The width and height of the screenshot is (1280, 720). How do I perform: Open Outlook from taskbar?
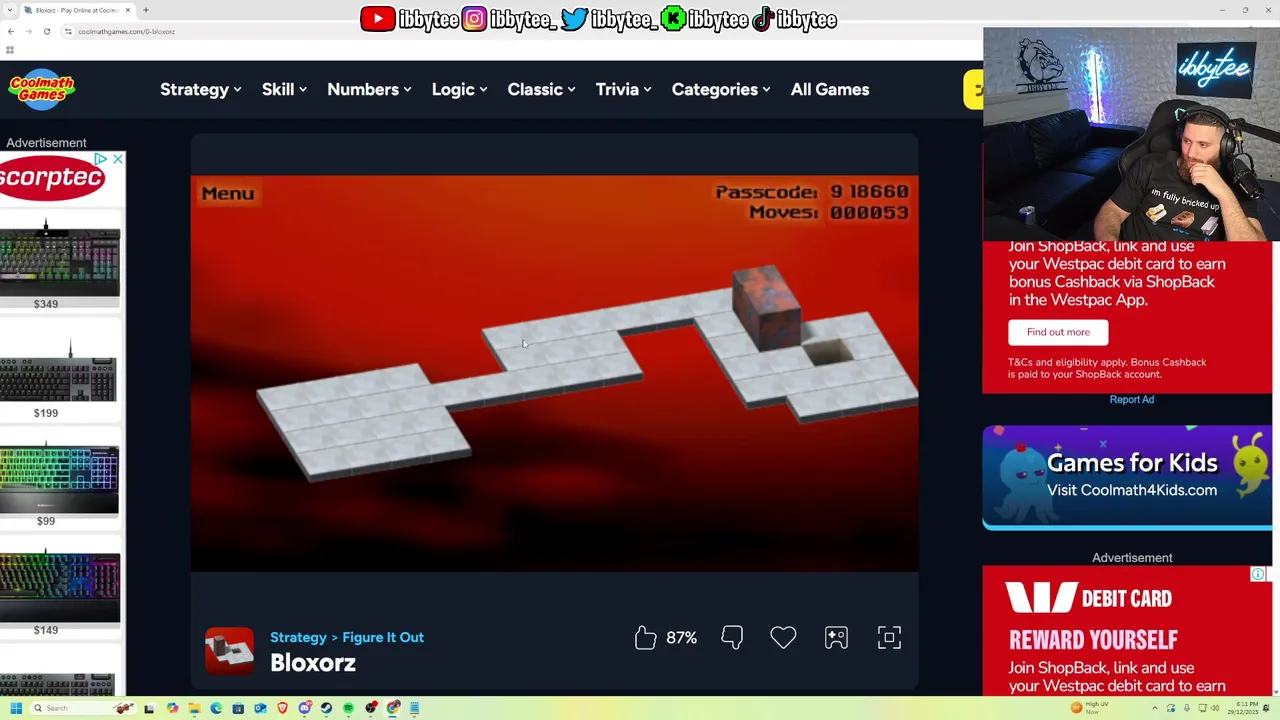[260, 708]
